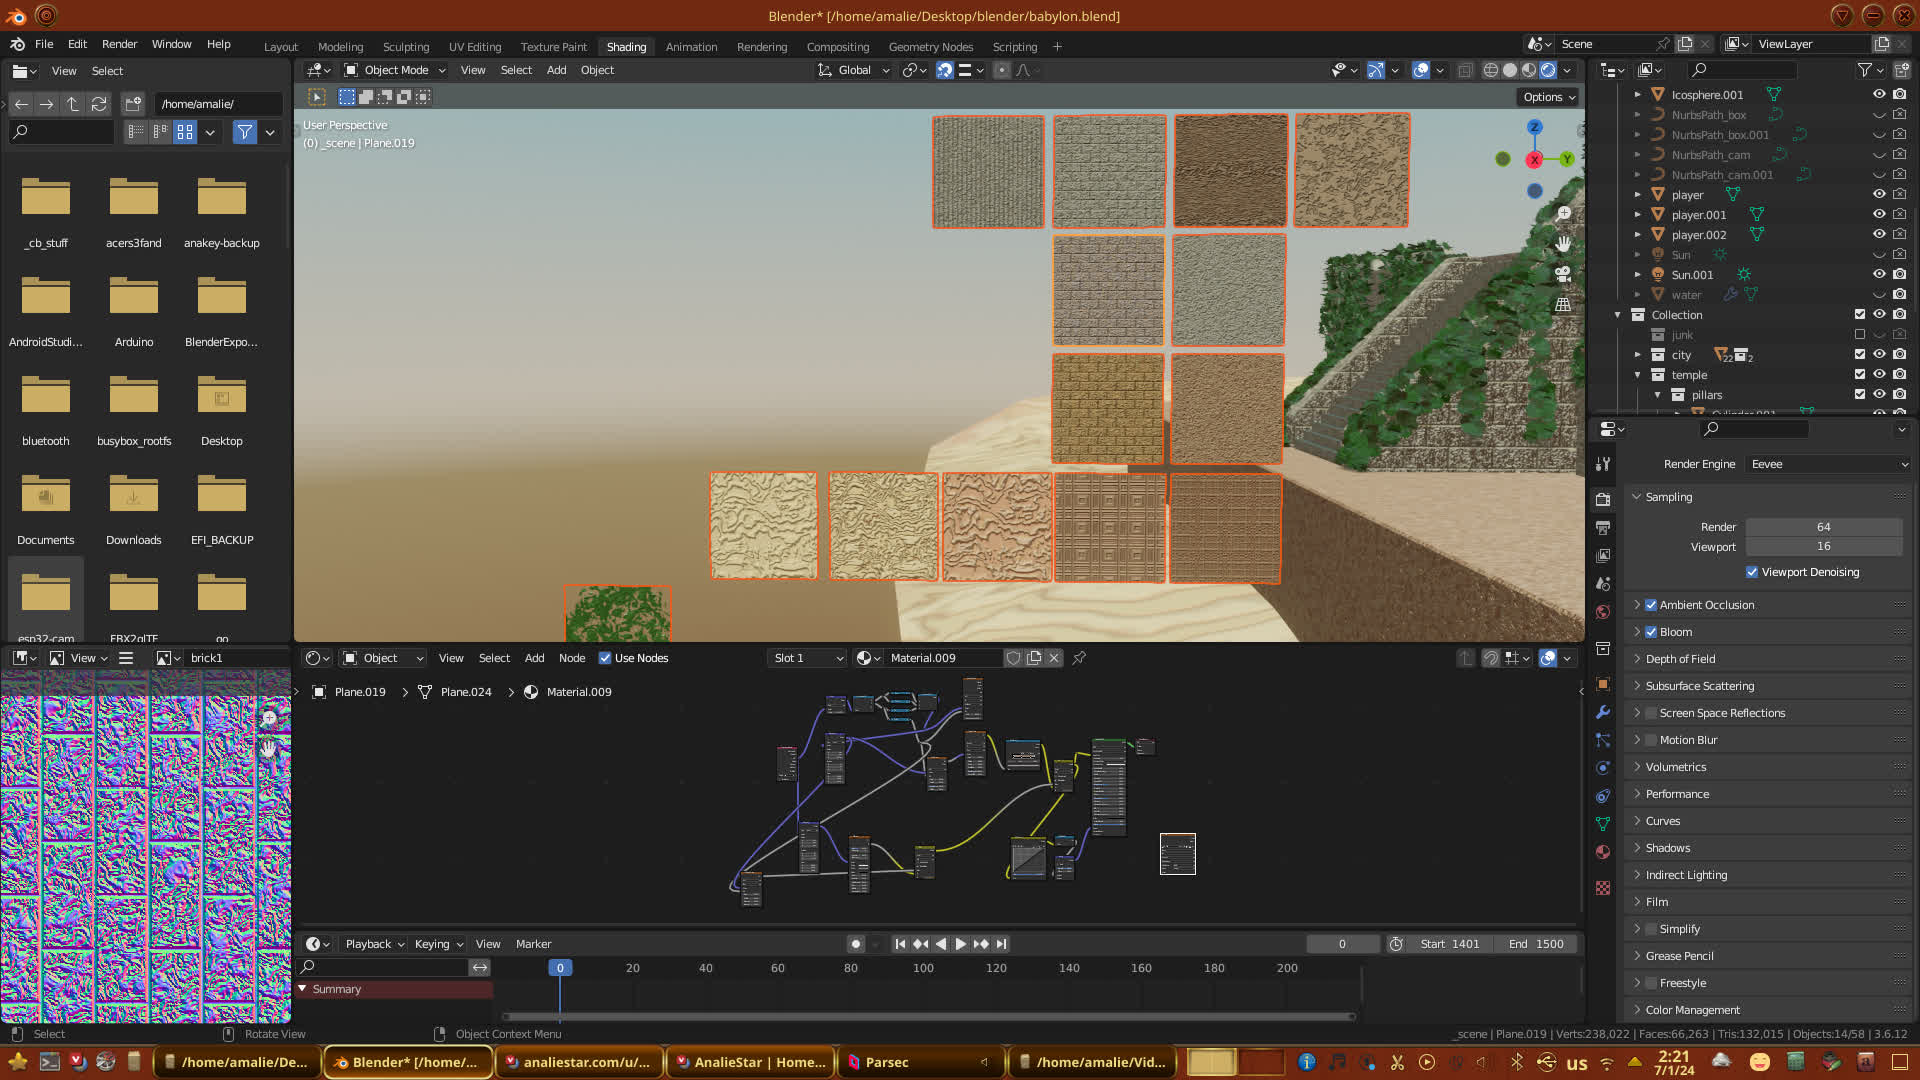
Task: Click the pan view hand icon
Action: pos(1563,244)
